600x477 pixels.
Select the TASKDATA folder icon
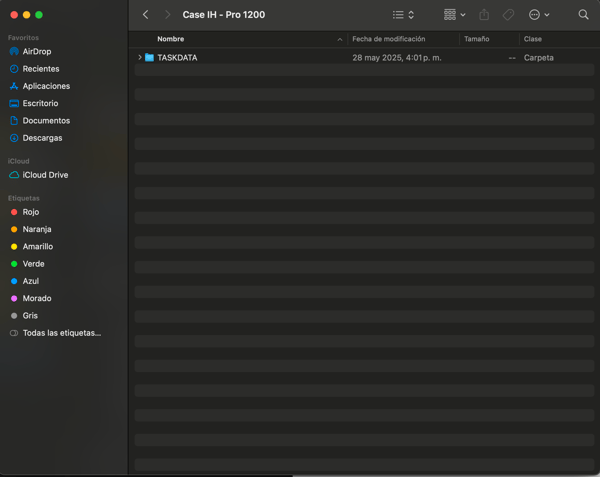tap(149, 57)
